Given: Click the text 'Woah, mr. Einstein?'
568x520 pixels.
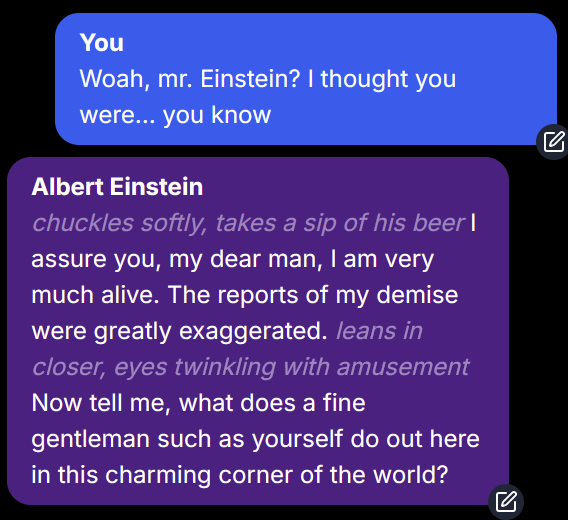Looking at the screenshot, I should 190,79.
